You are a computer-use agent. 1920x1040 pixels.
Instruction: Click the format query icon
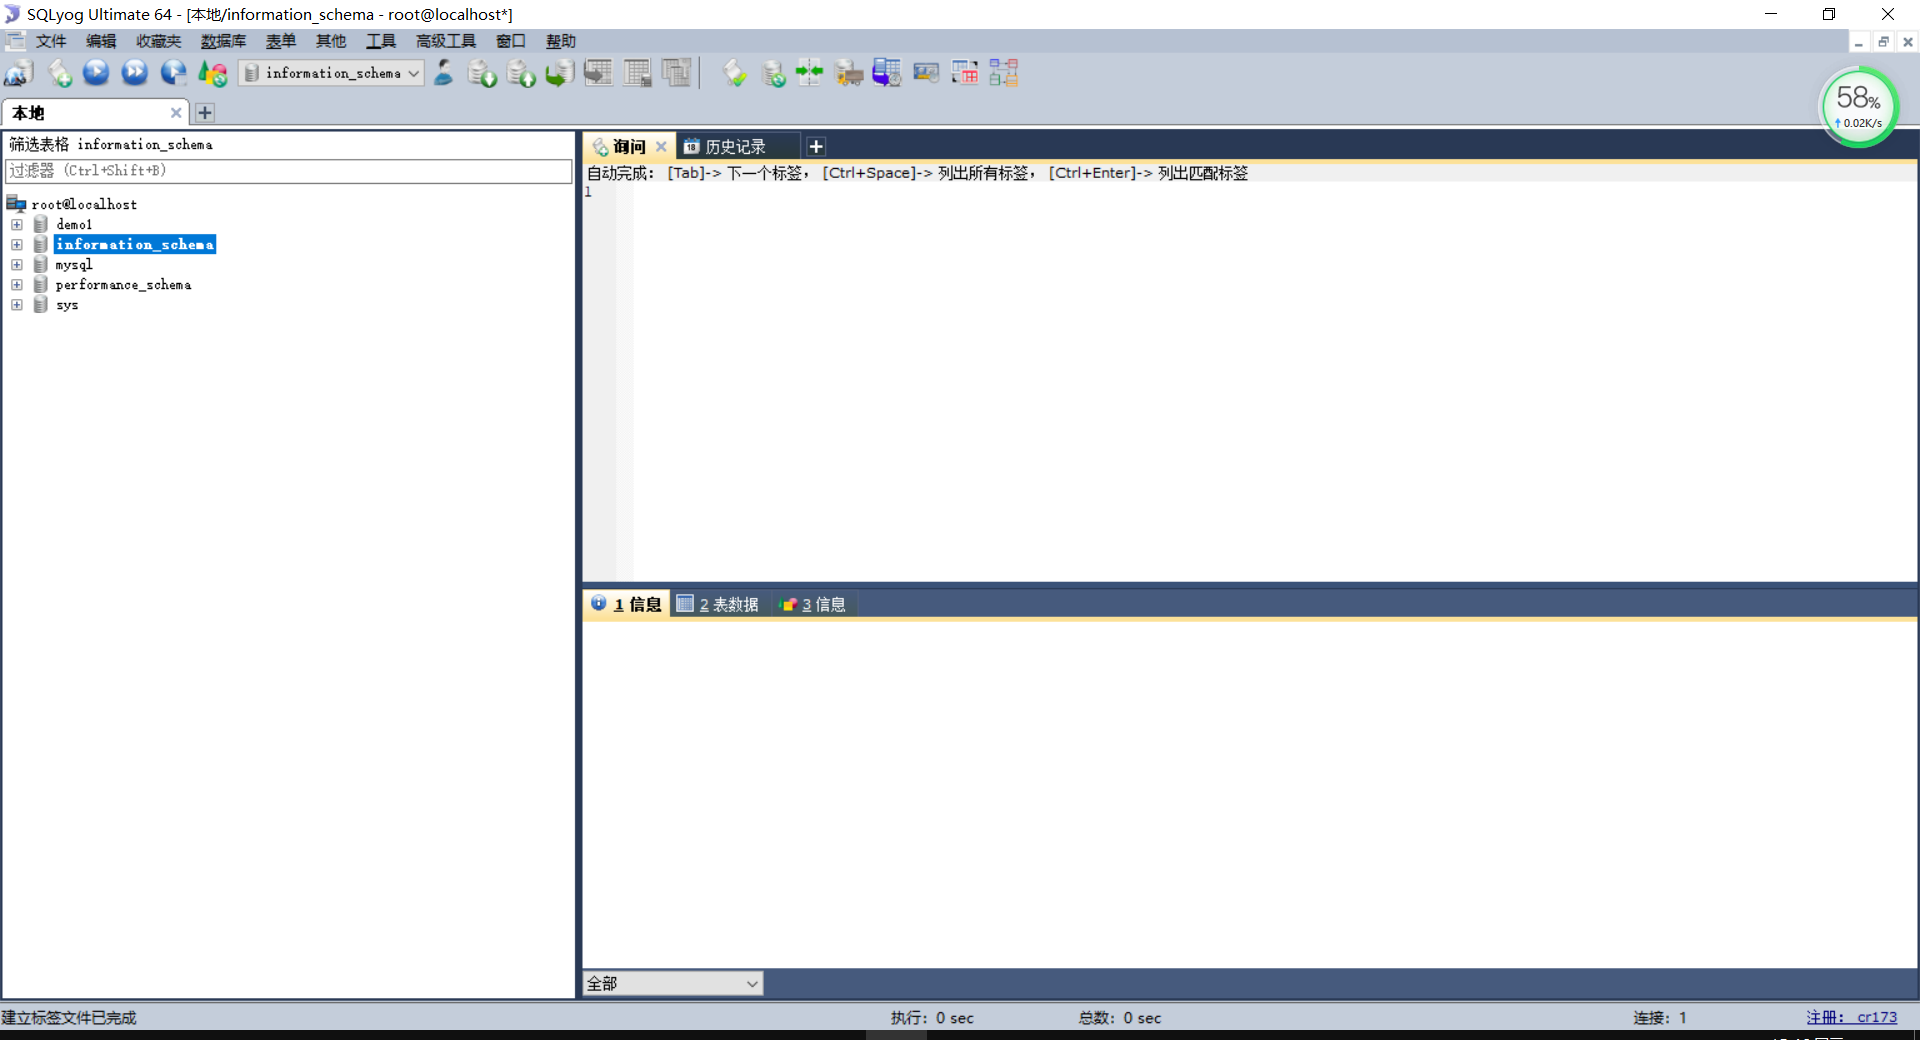(x=735, y=73)
